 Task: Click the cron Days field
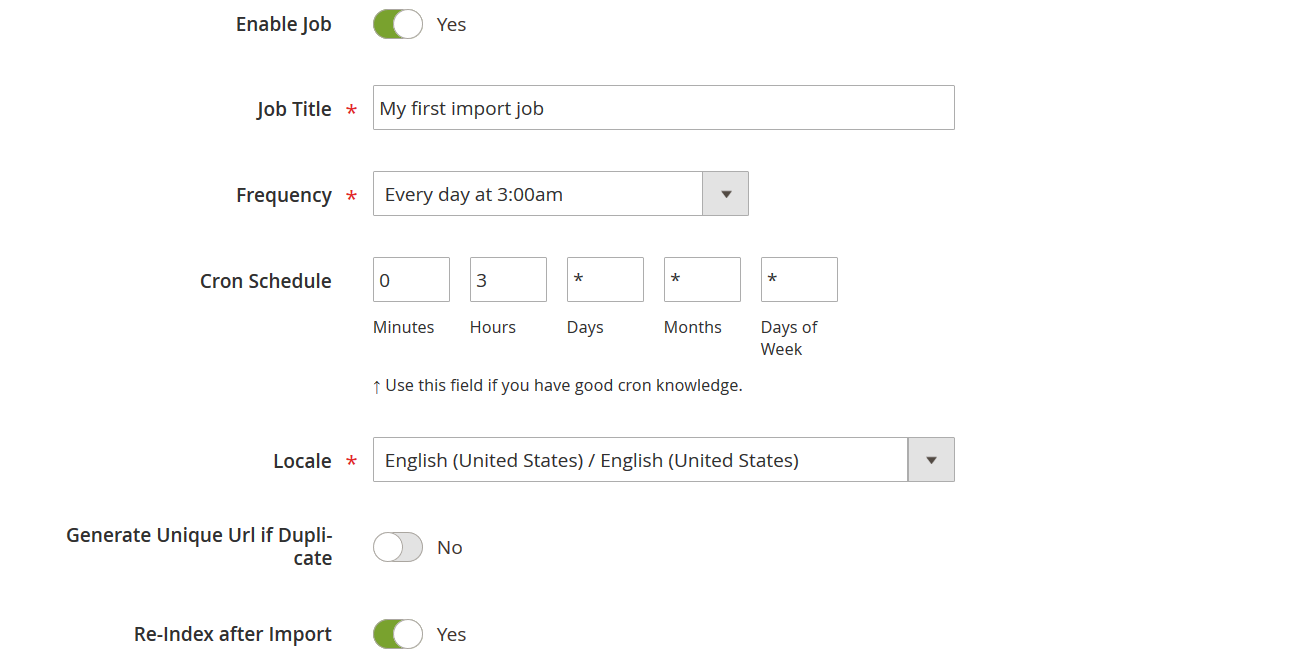pyautogui.click(x=605, y=280)
